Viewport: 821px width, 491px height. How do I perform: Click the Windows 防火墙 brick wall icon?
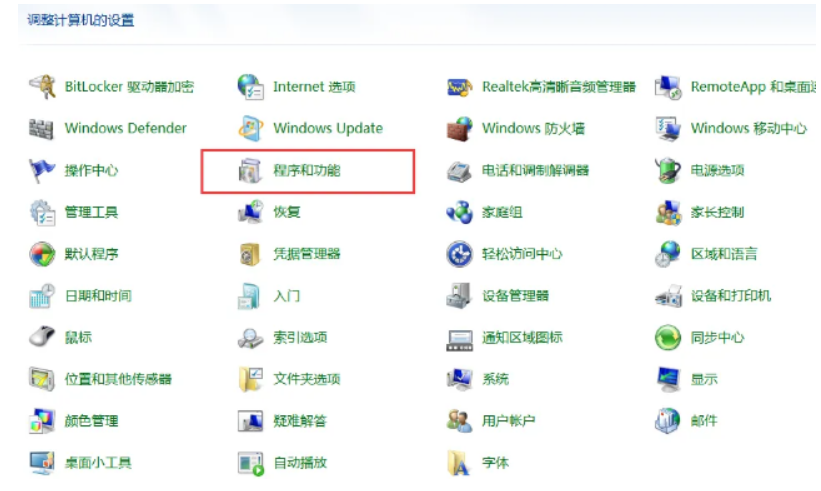(459, 128)
